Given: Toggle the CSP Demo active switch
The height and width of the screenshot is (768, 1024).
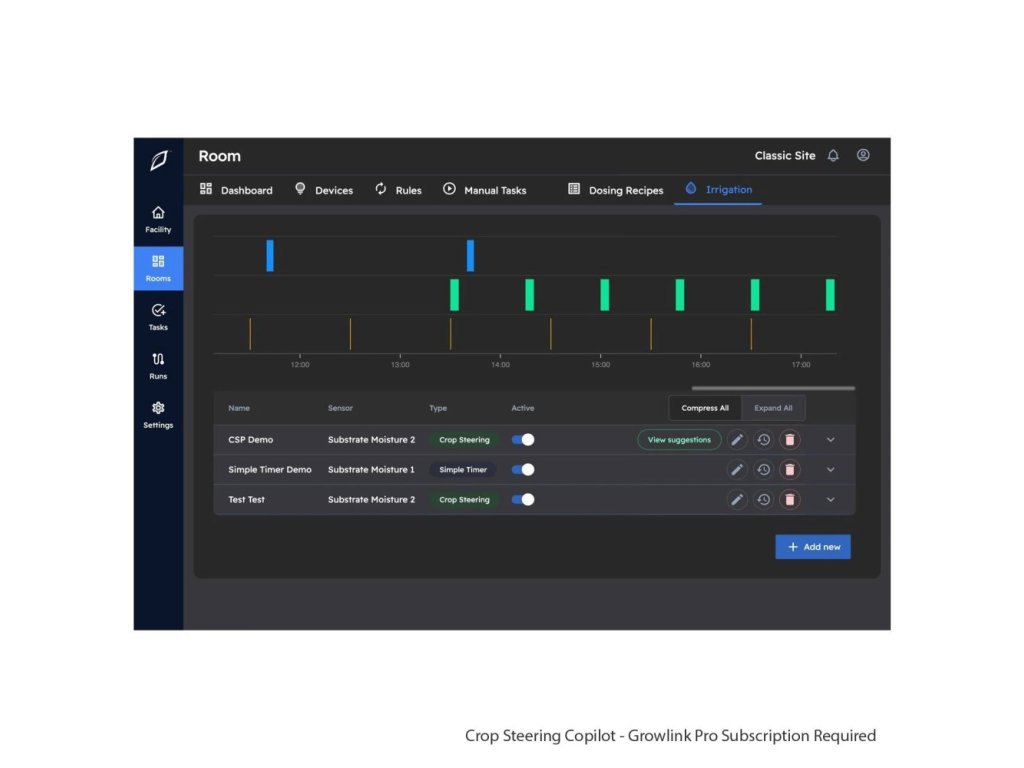Looking at the screenshot, I should (x=523, y=440).
